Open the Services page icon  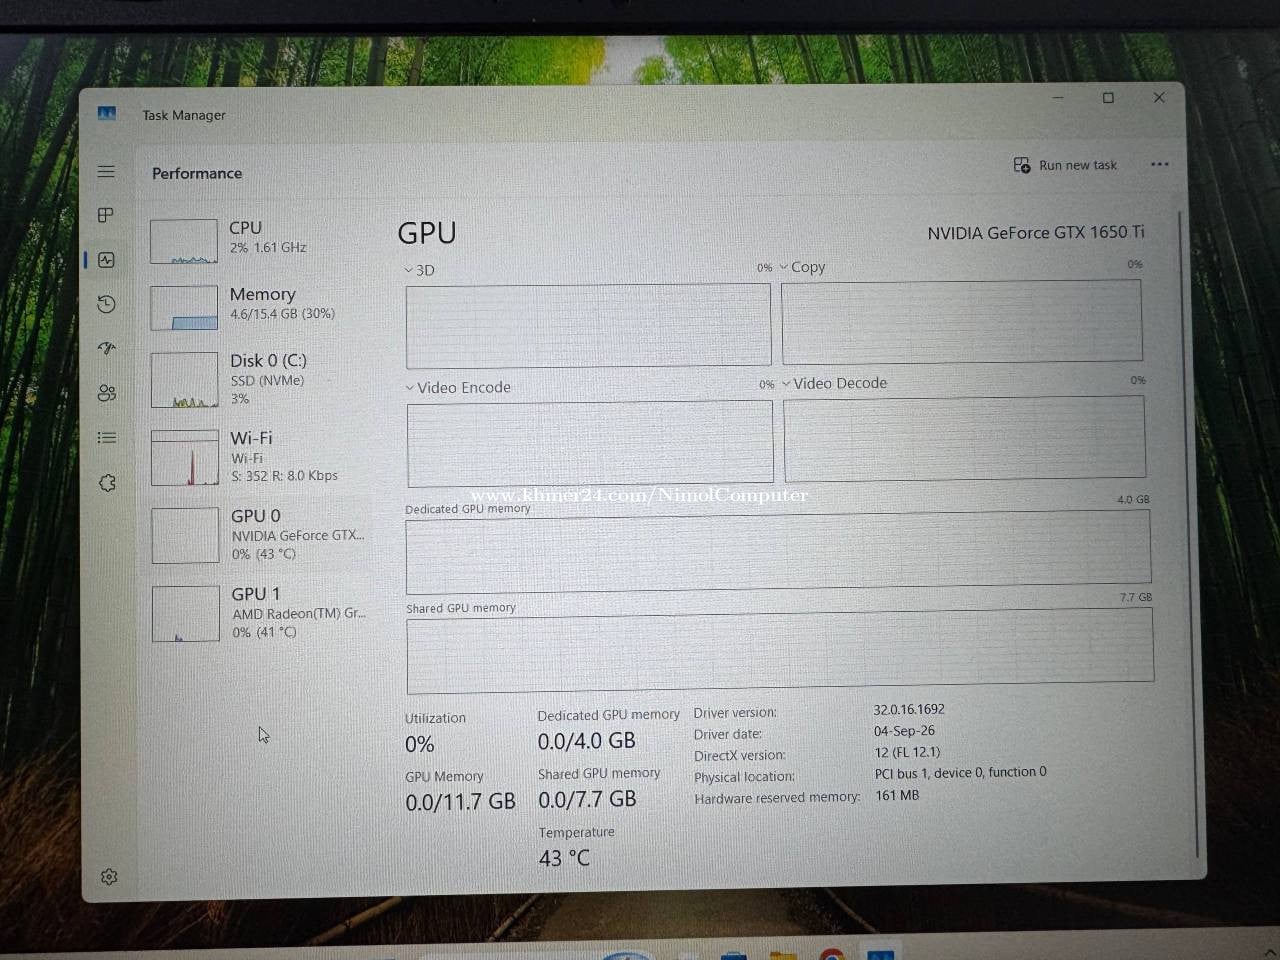pyautogui.click(x=108, y=483)
